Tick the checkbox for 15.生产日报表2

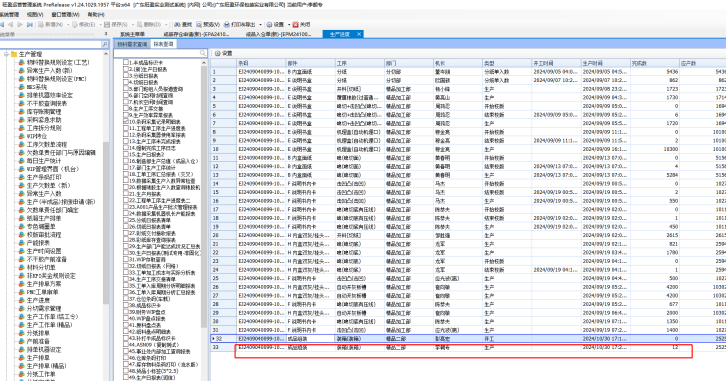(126, 154)
